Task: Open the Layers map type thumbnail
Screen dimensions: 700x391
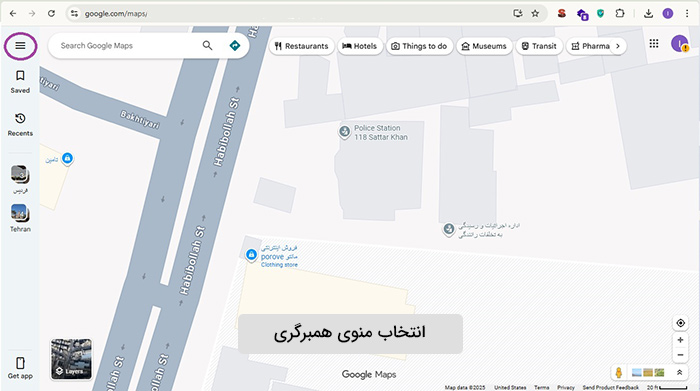Action: (71, 359)
